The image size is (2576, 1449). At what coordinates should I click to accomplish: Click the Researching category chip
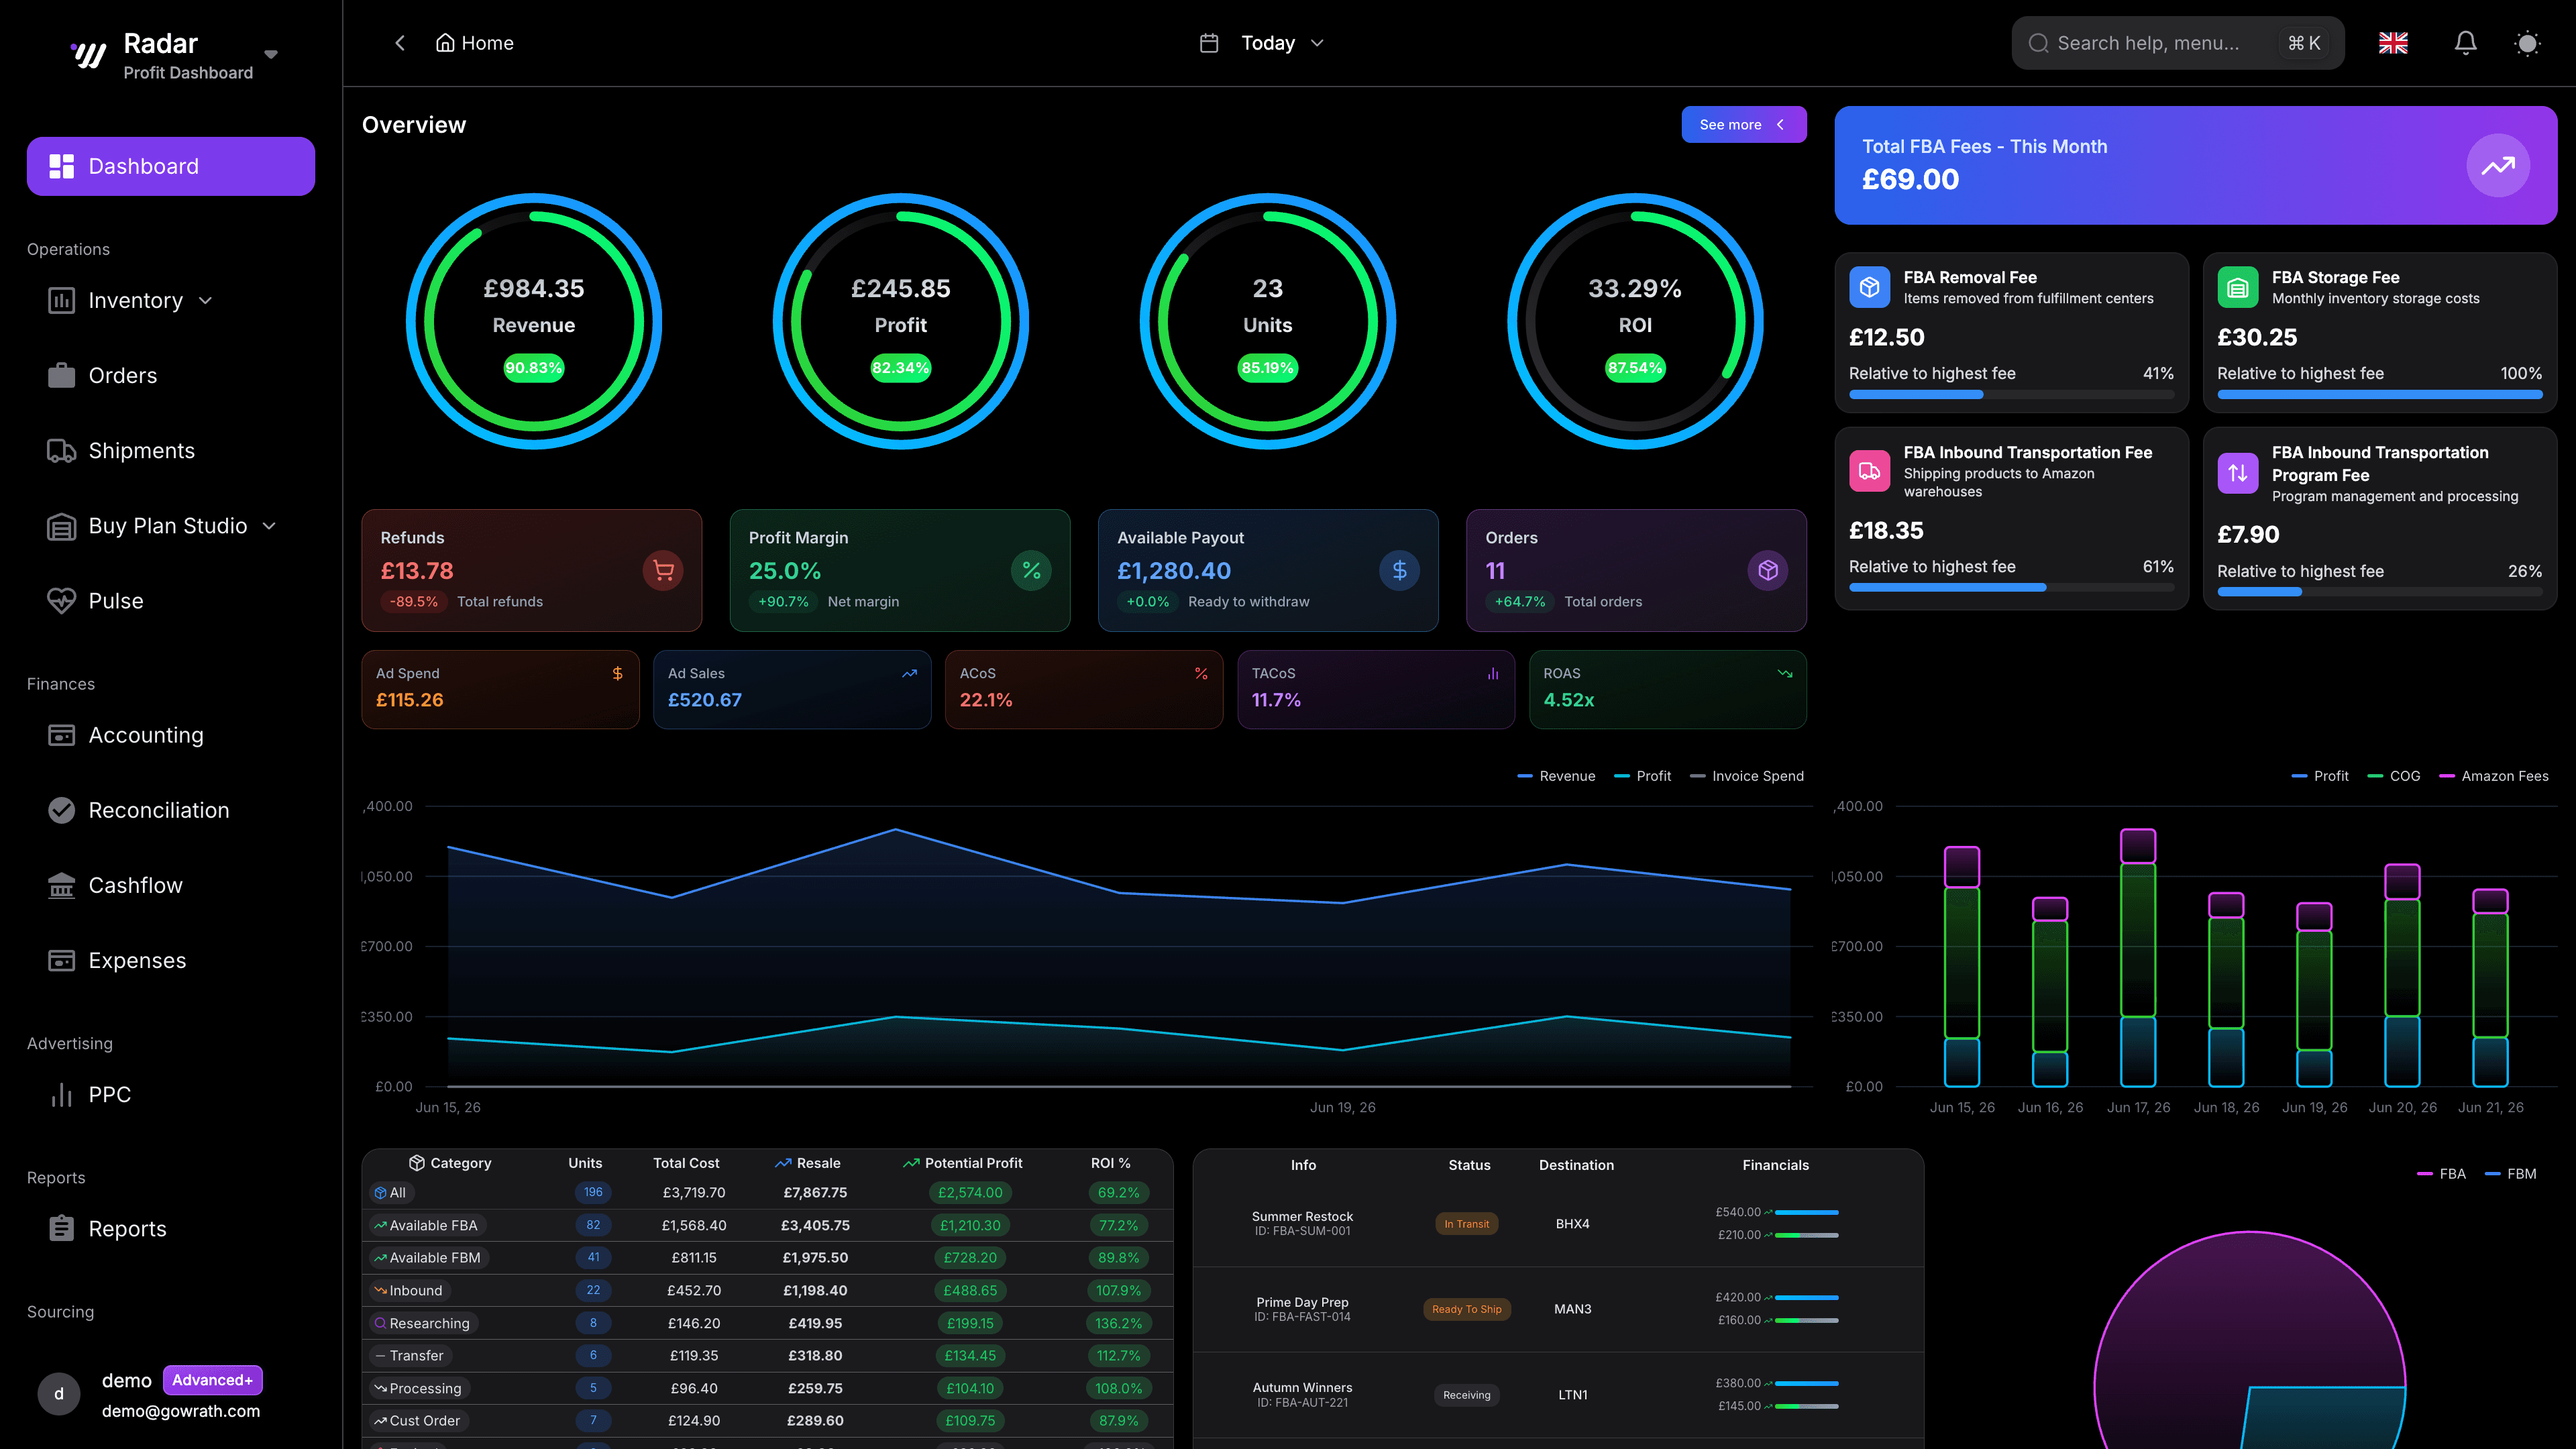tap(422, 1323)
